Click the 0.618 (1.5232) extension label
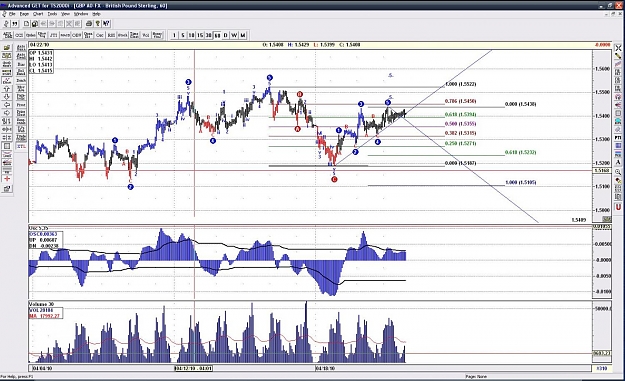Viewport: 625px width, 381px height. [x=520, y=152]
